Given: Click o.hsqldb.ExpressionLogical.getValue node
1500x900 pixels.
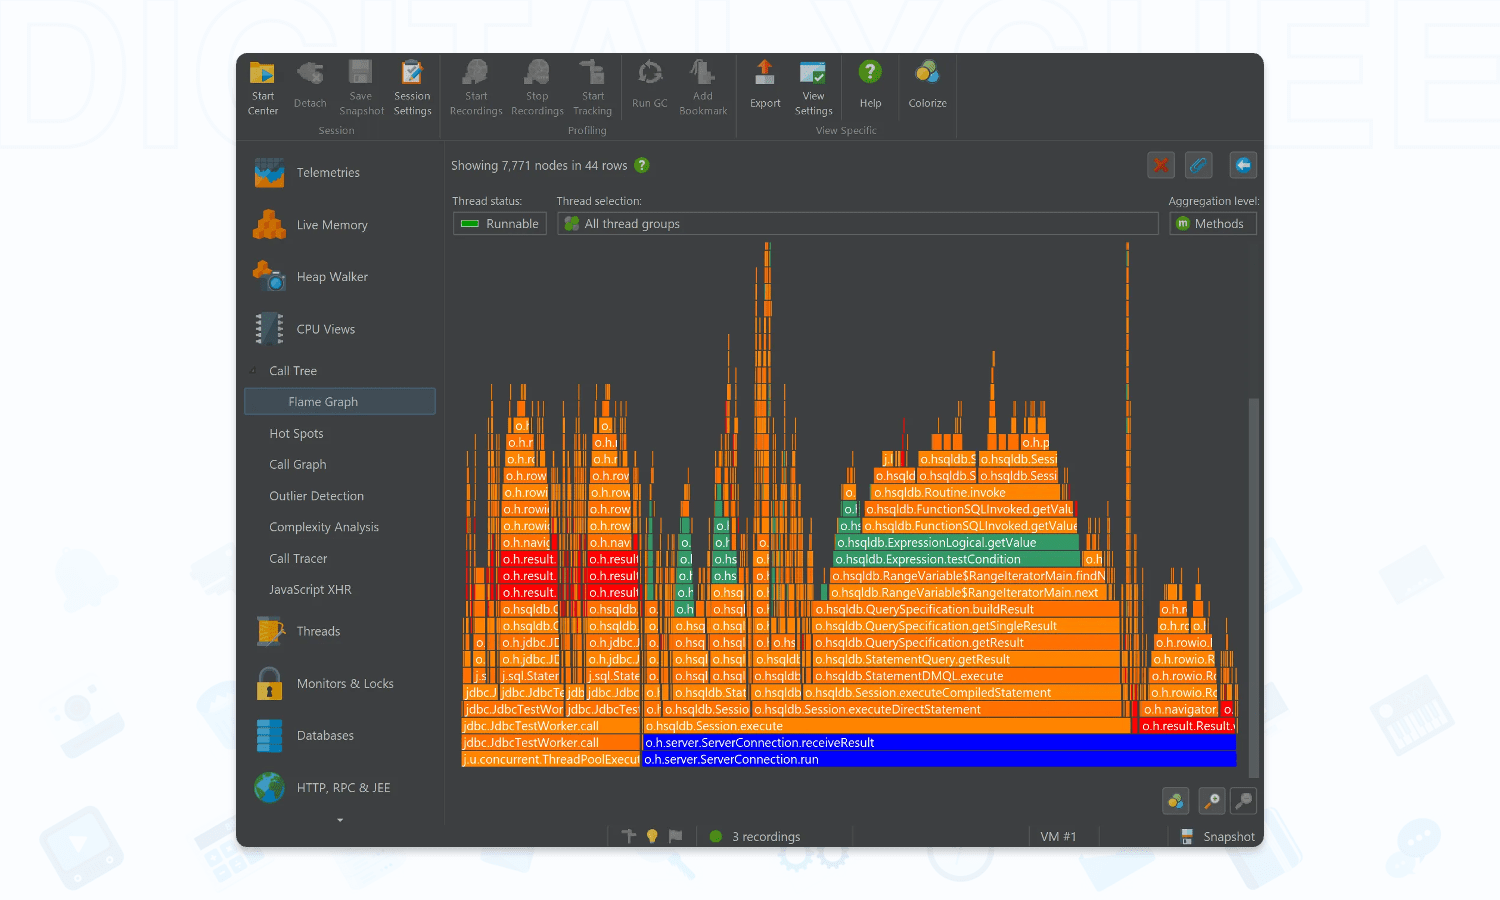Looking at the screenshot, I should coord(957,543).
